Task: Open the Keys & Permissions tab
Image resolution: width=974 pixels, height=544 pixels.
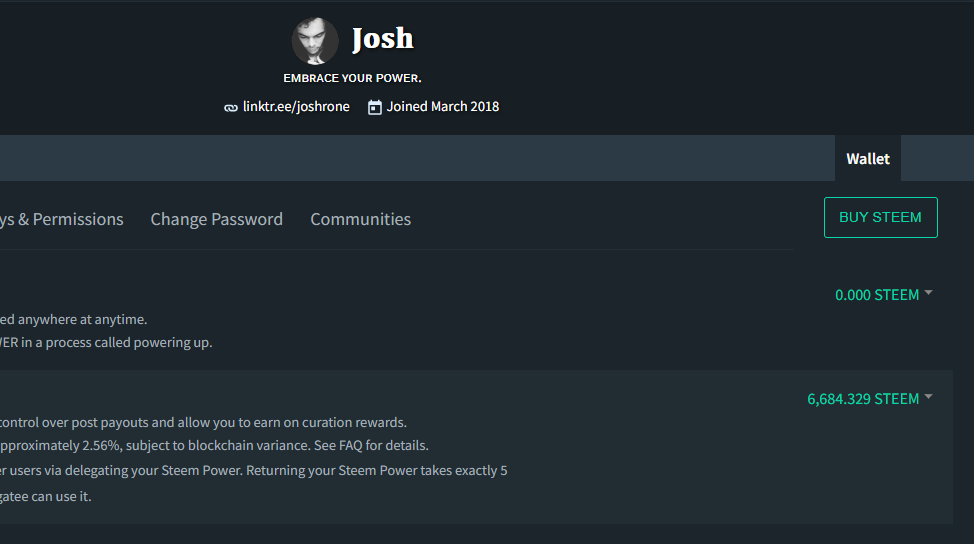Action: [x=62, y=219]
